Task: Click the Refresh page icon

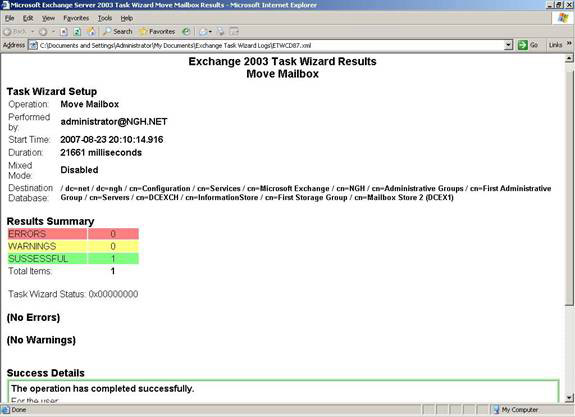Action: point(77,32)
